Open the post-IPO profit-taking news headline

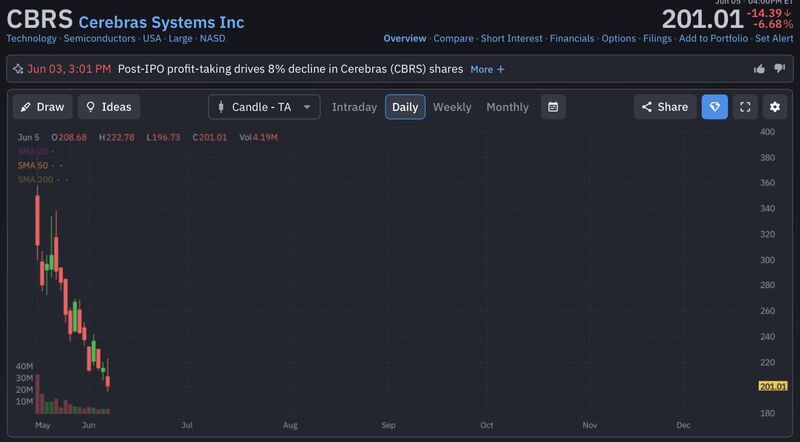[x=290, y=69]
